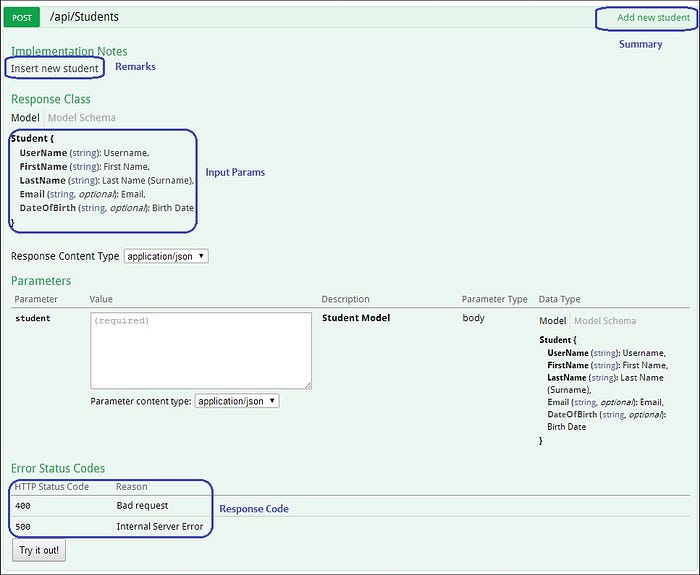The width and height of the screenshot is (700, 575).
Task: Click the 'Response Class' heading
Action: (x=50, y=99)
